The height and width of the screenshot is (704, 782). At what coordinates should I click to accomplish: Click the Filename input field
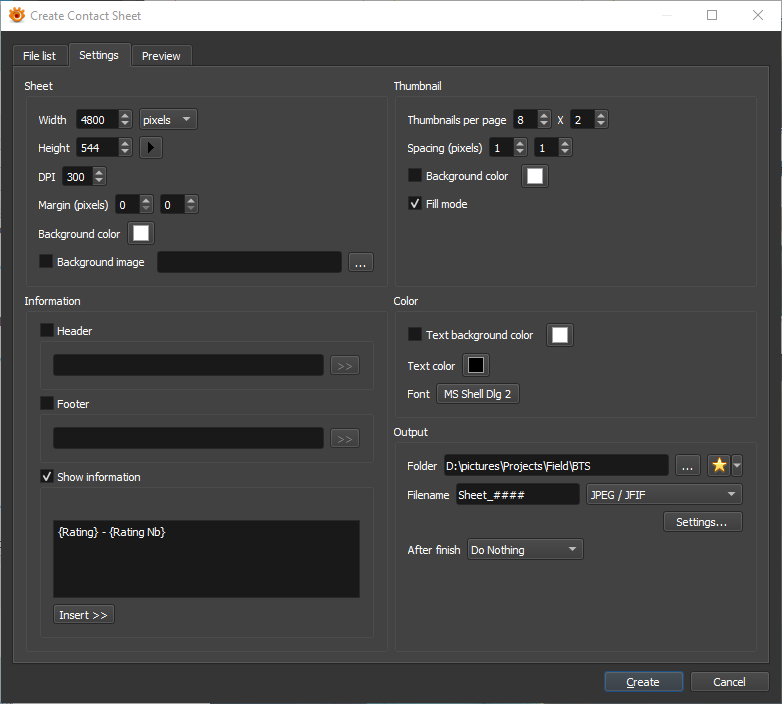tap(516, 495)
